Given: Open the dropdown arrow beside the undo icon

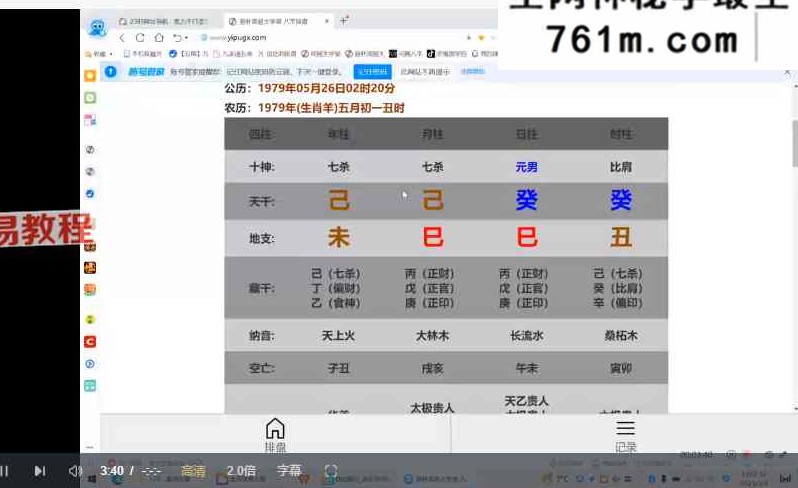Looking at the screenshot, I should tap(186, 38).
